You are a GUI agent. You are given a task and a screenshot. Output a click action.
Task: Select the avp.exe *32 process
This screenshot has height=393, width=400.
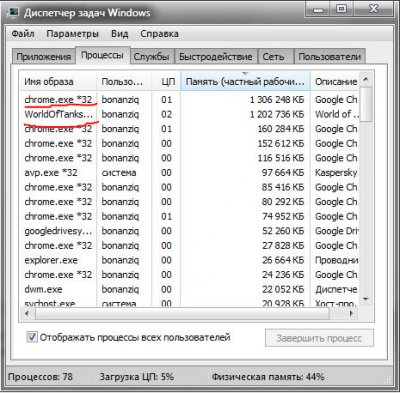pos(189,172)
